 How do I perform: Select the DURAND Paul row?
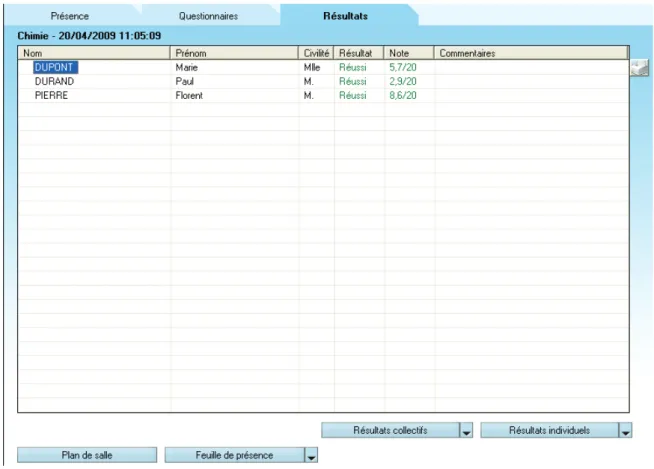tap(323, 81)
